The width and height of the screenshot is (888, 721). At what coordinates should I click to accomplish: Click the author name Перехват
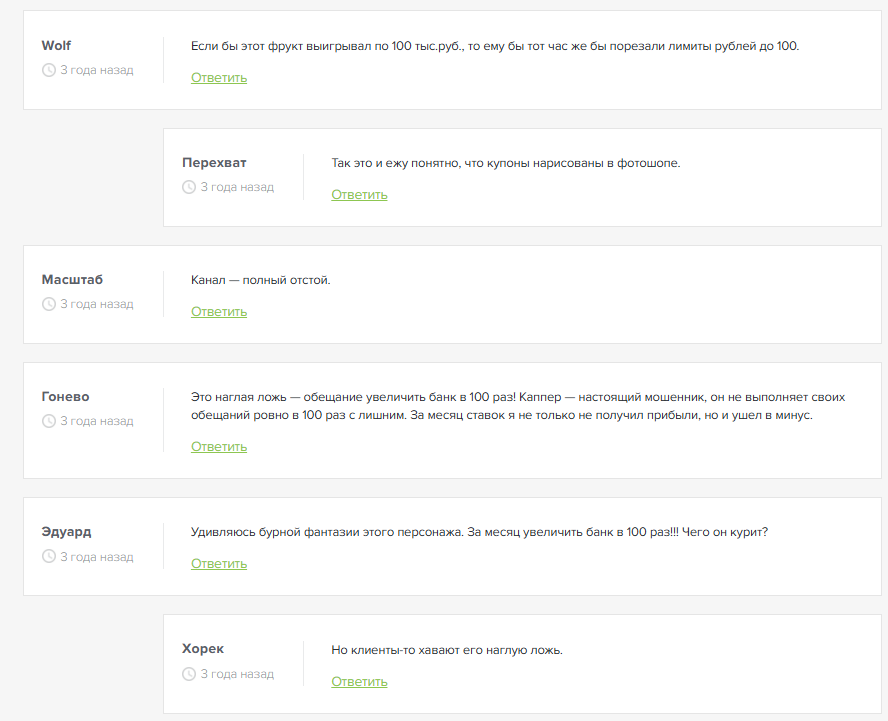[x=214, y=162]
